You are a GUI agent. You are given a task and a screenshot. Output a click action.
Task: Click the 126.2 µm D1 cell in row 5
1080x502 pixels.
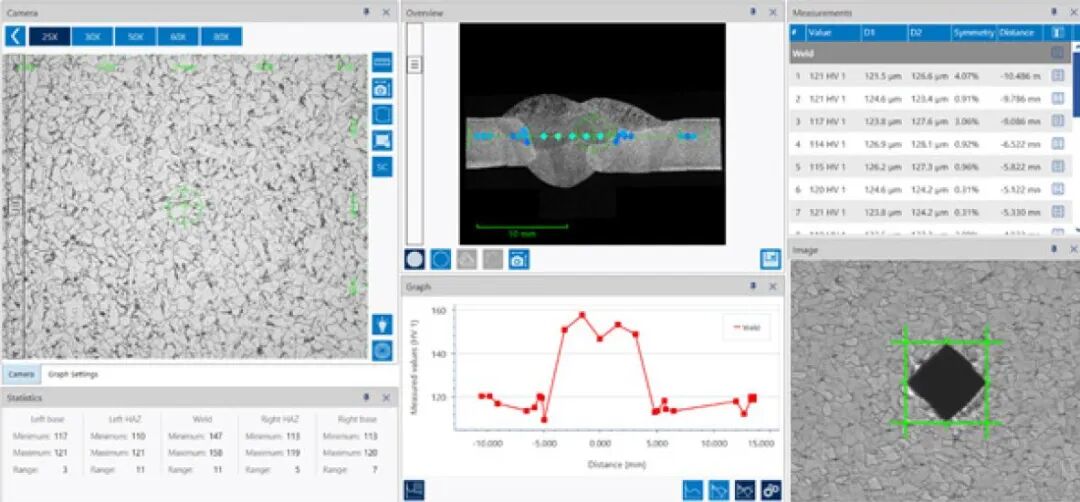coord(882,167)
